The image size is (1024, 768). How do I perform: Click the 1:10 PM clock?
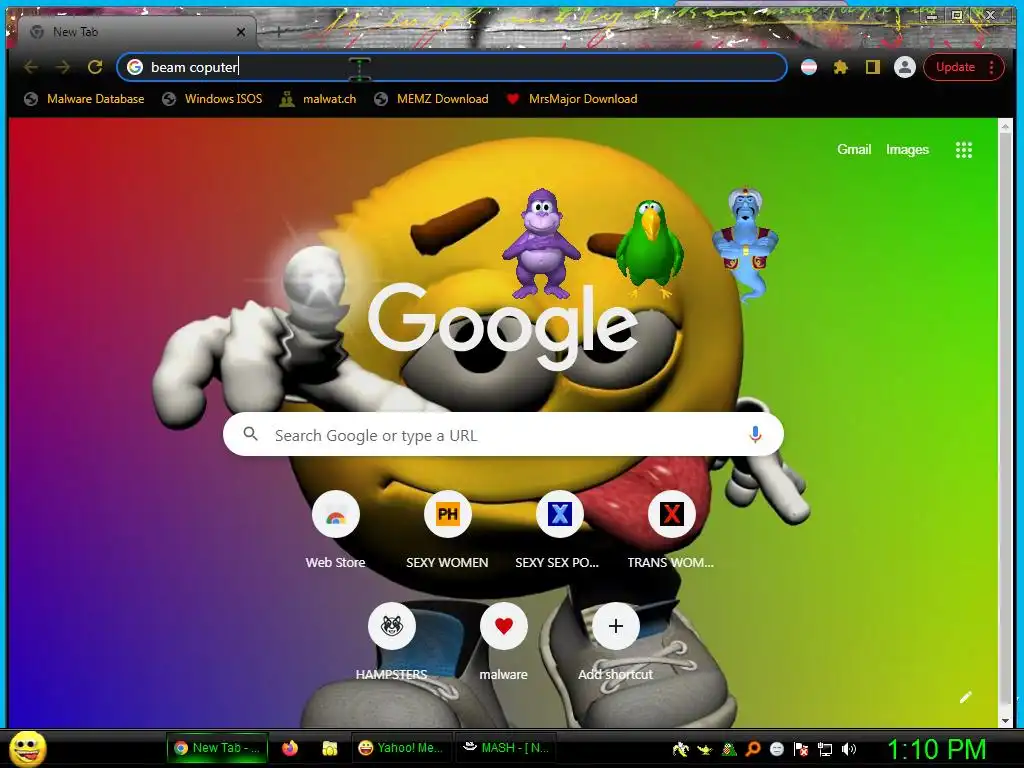[936, 749]
